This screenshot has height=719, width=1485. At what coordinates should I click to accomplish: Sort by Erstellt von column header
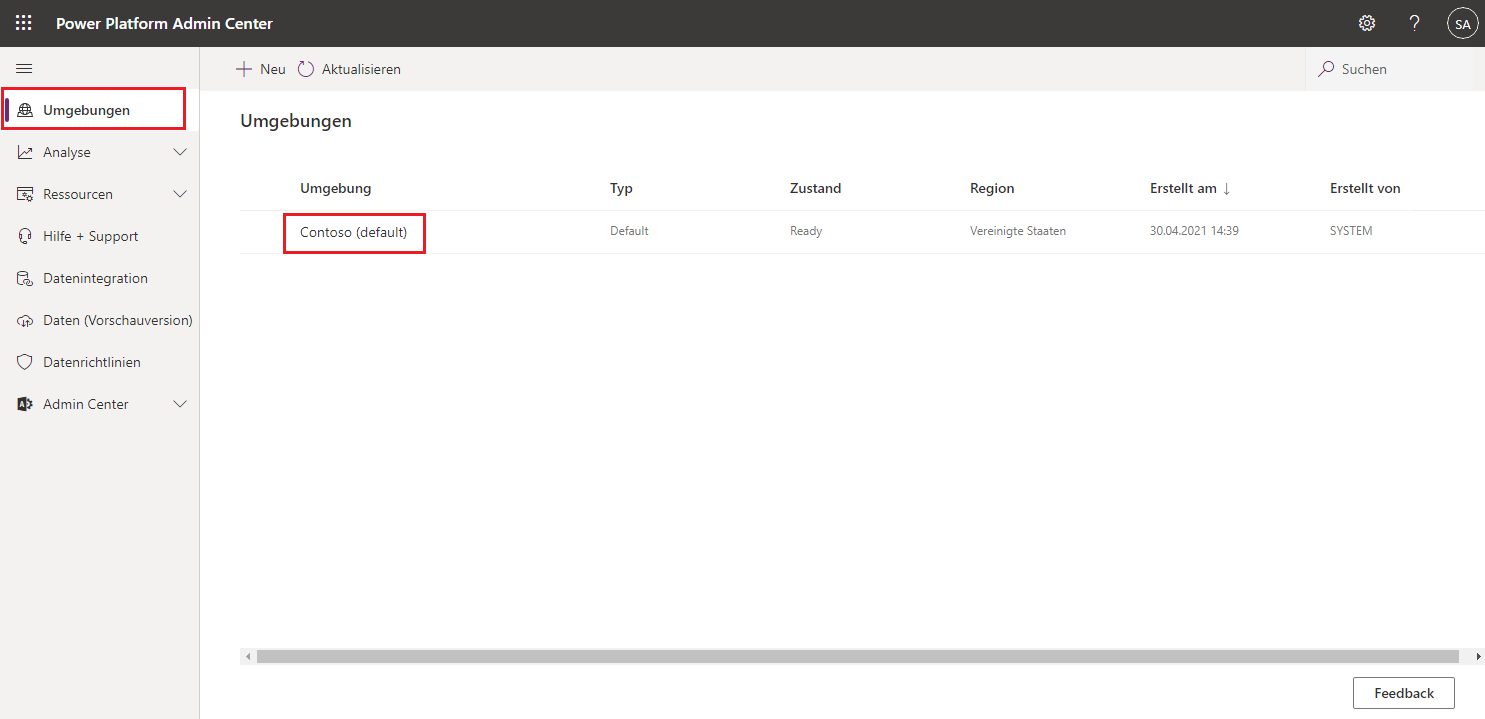coord(1365,188)
